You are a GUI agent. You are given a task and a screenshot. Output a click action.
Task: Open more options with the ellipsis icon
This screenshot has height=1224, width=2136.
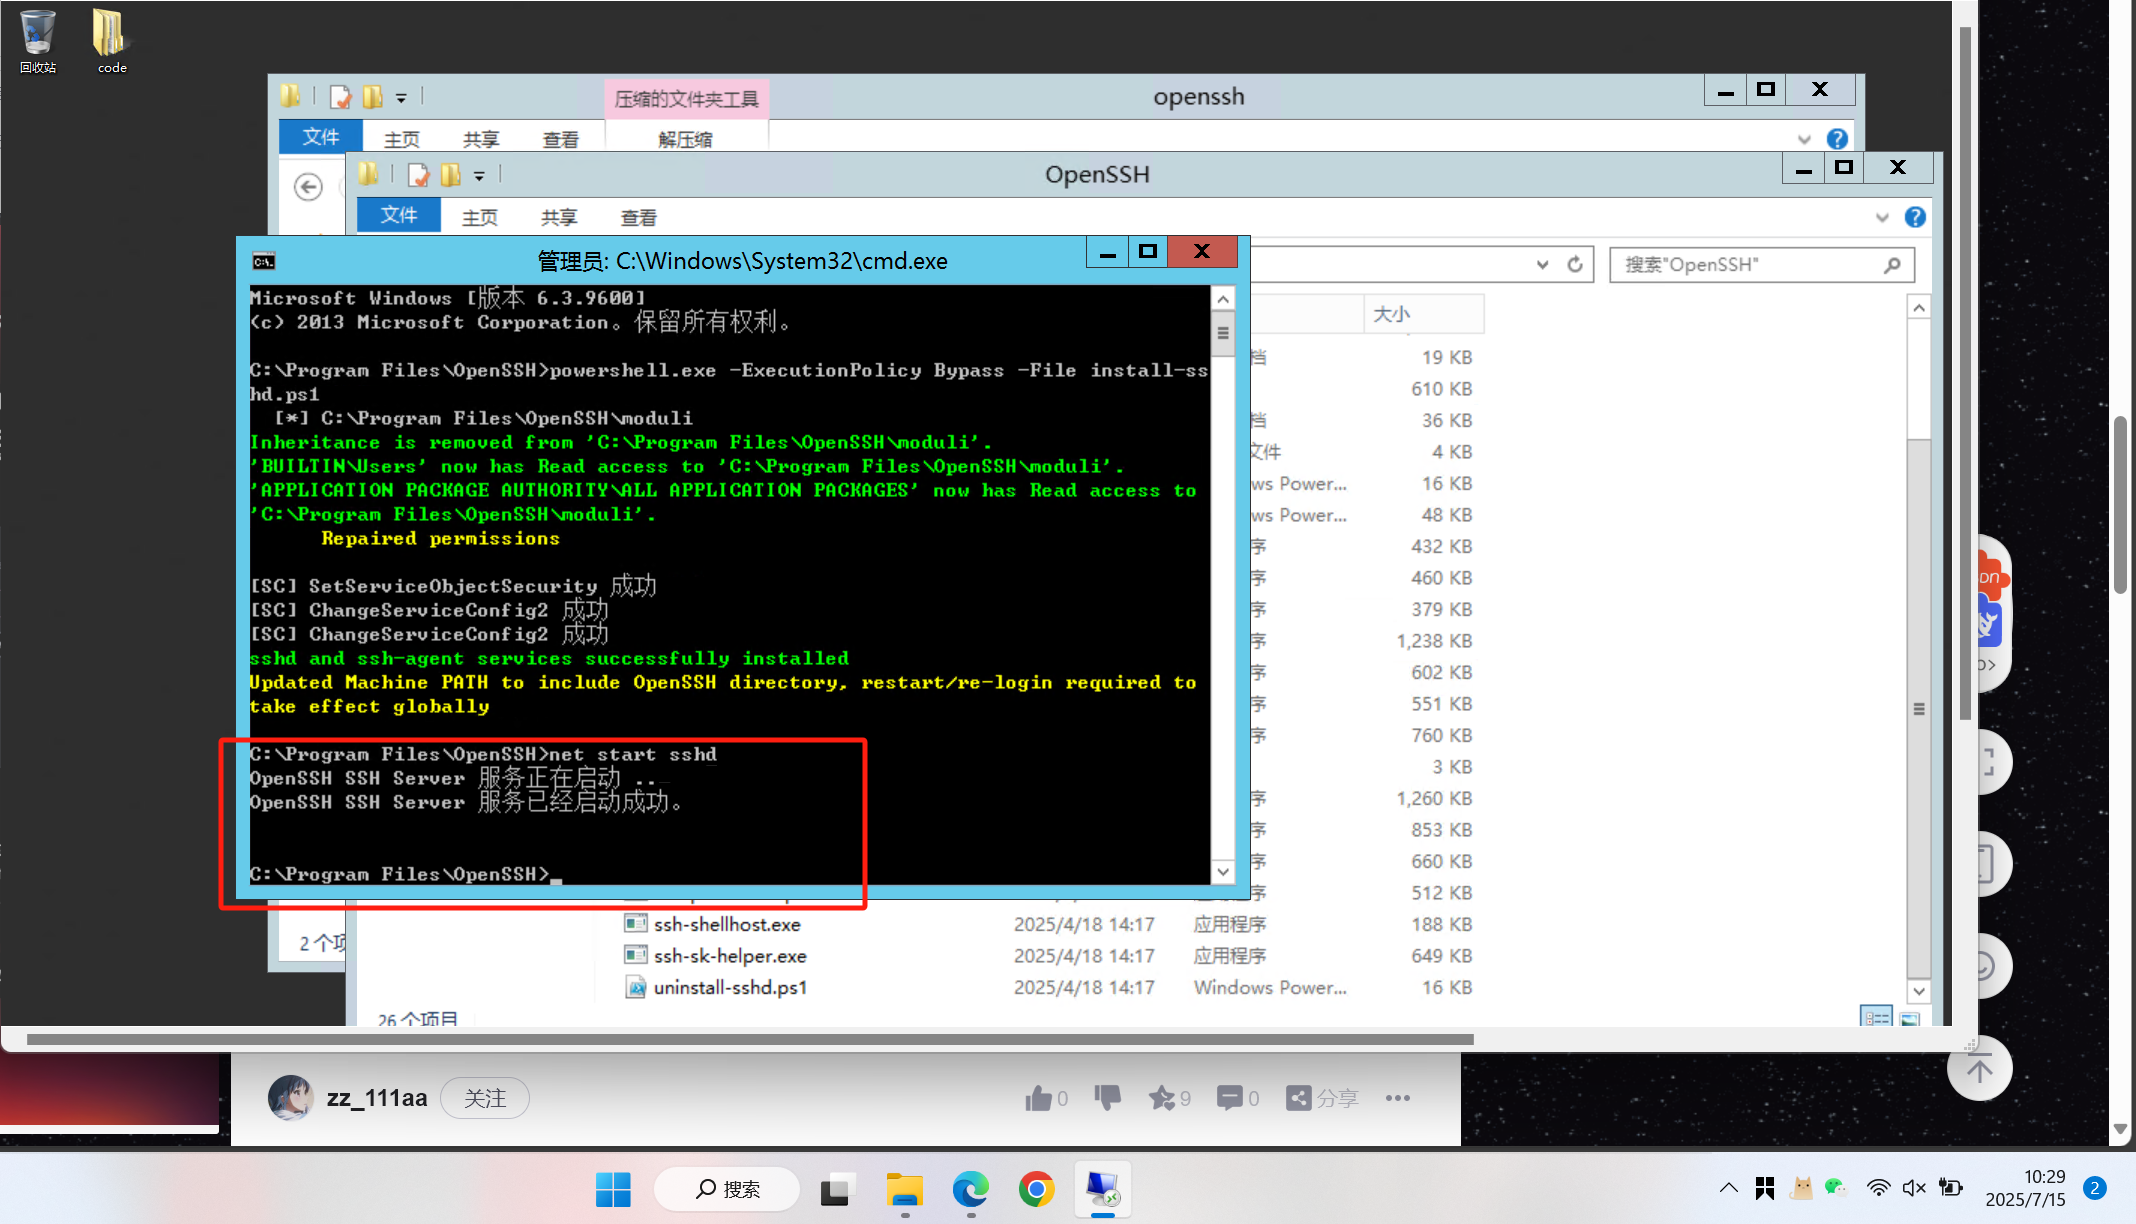(1397, 1098)
